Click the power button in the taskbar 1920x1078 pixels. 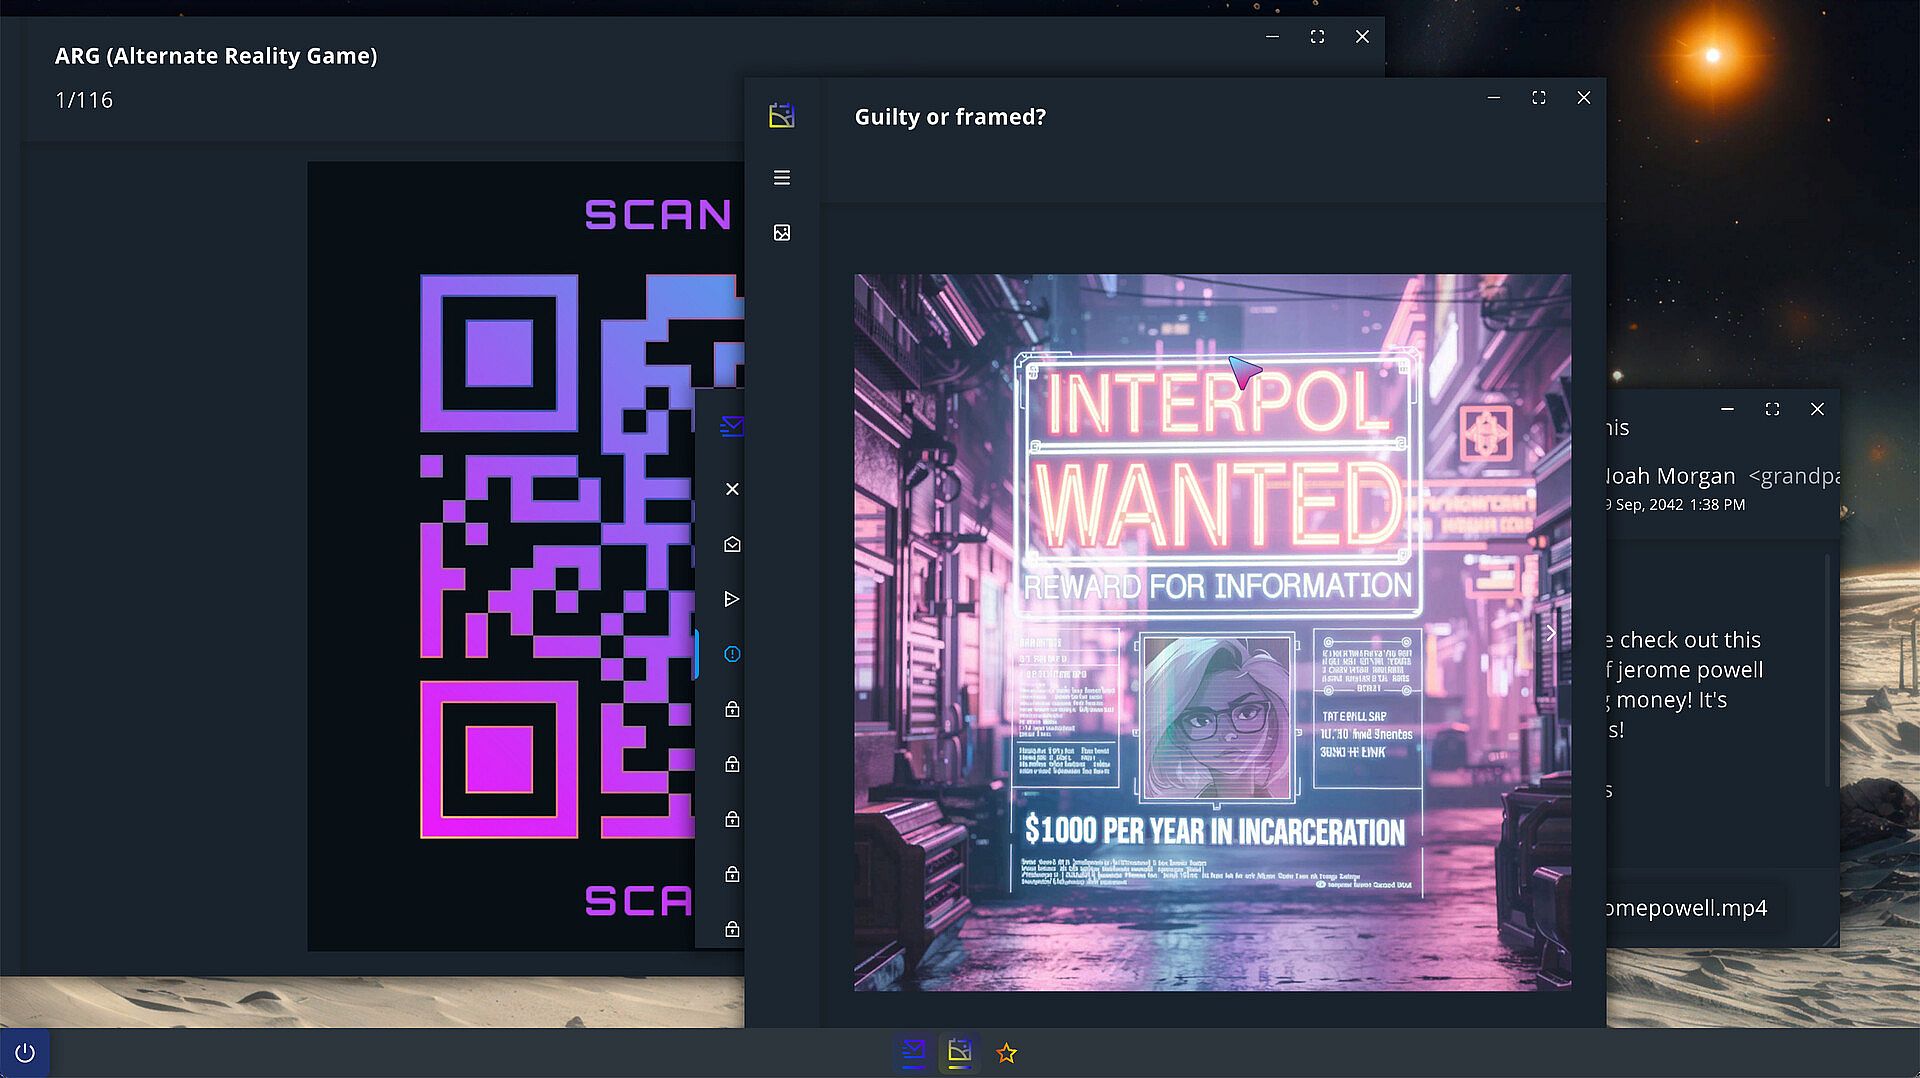click(x=25, y=1053)
